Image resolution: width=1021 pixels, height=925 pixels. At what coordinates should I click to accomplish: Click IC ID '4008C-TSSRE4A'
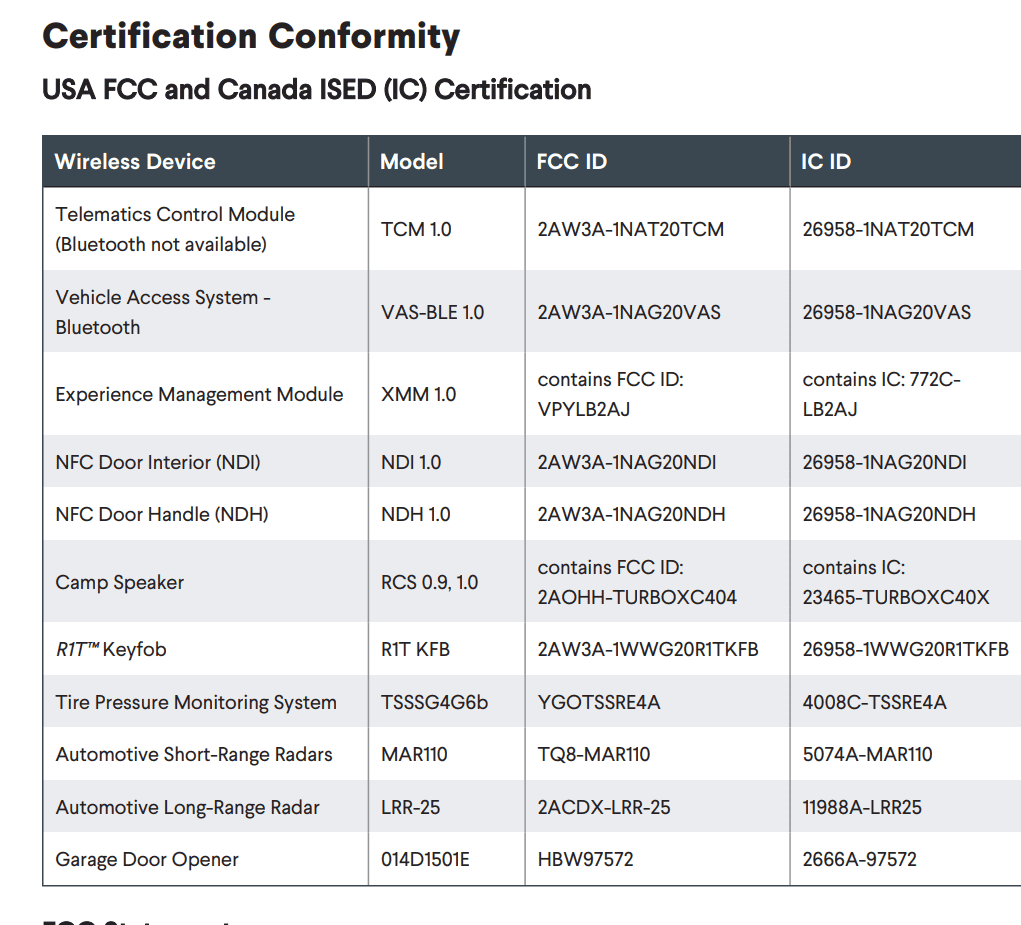[x=874, y=702]
